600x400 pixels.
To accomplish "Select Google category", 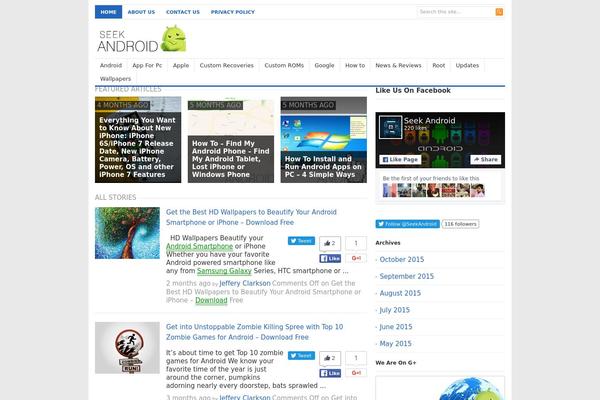I will click(324, 65).
